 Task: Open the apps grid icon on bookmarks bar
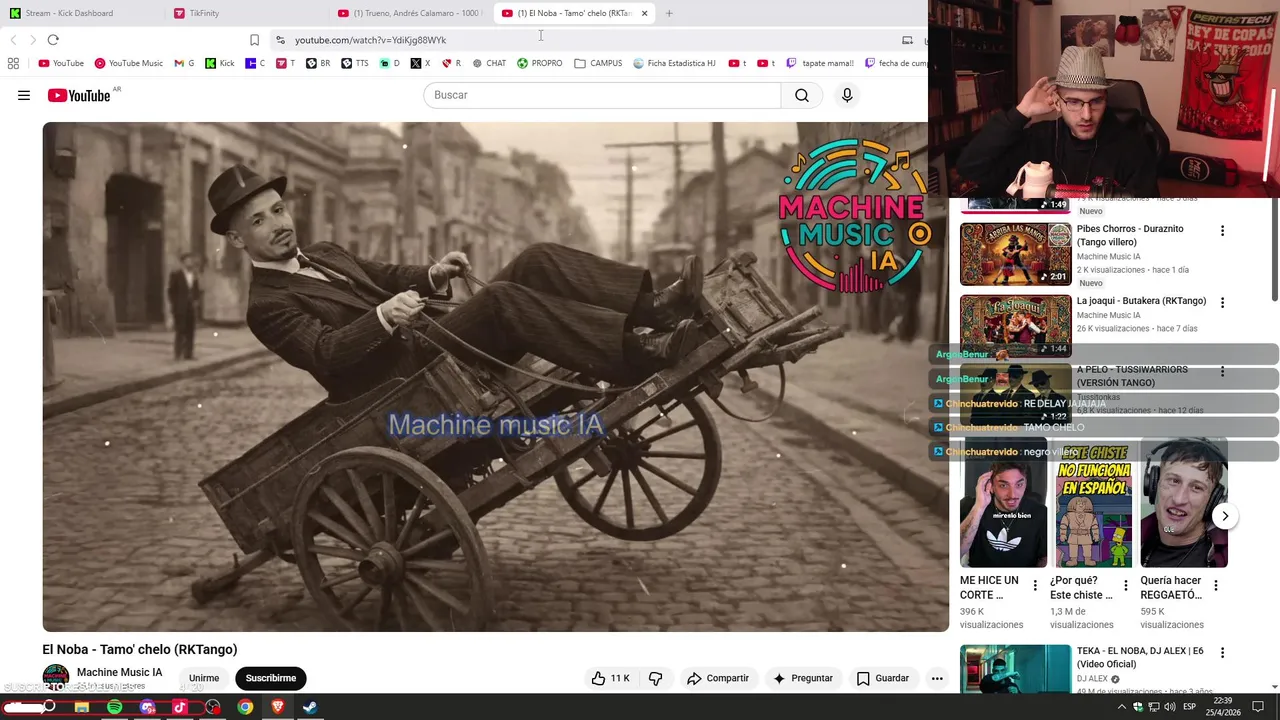13,63
